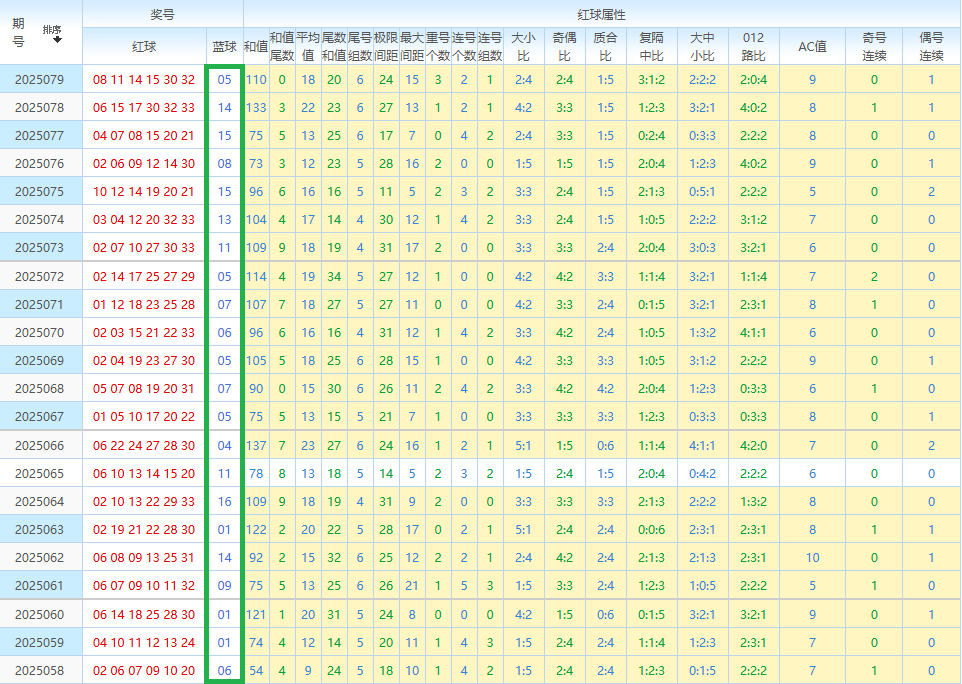962x684 pixels.
Task: Select AC值 10 in period 2025062
Action: (812, 558)
